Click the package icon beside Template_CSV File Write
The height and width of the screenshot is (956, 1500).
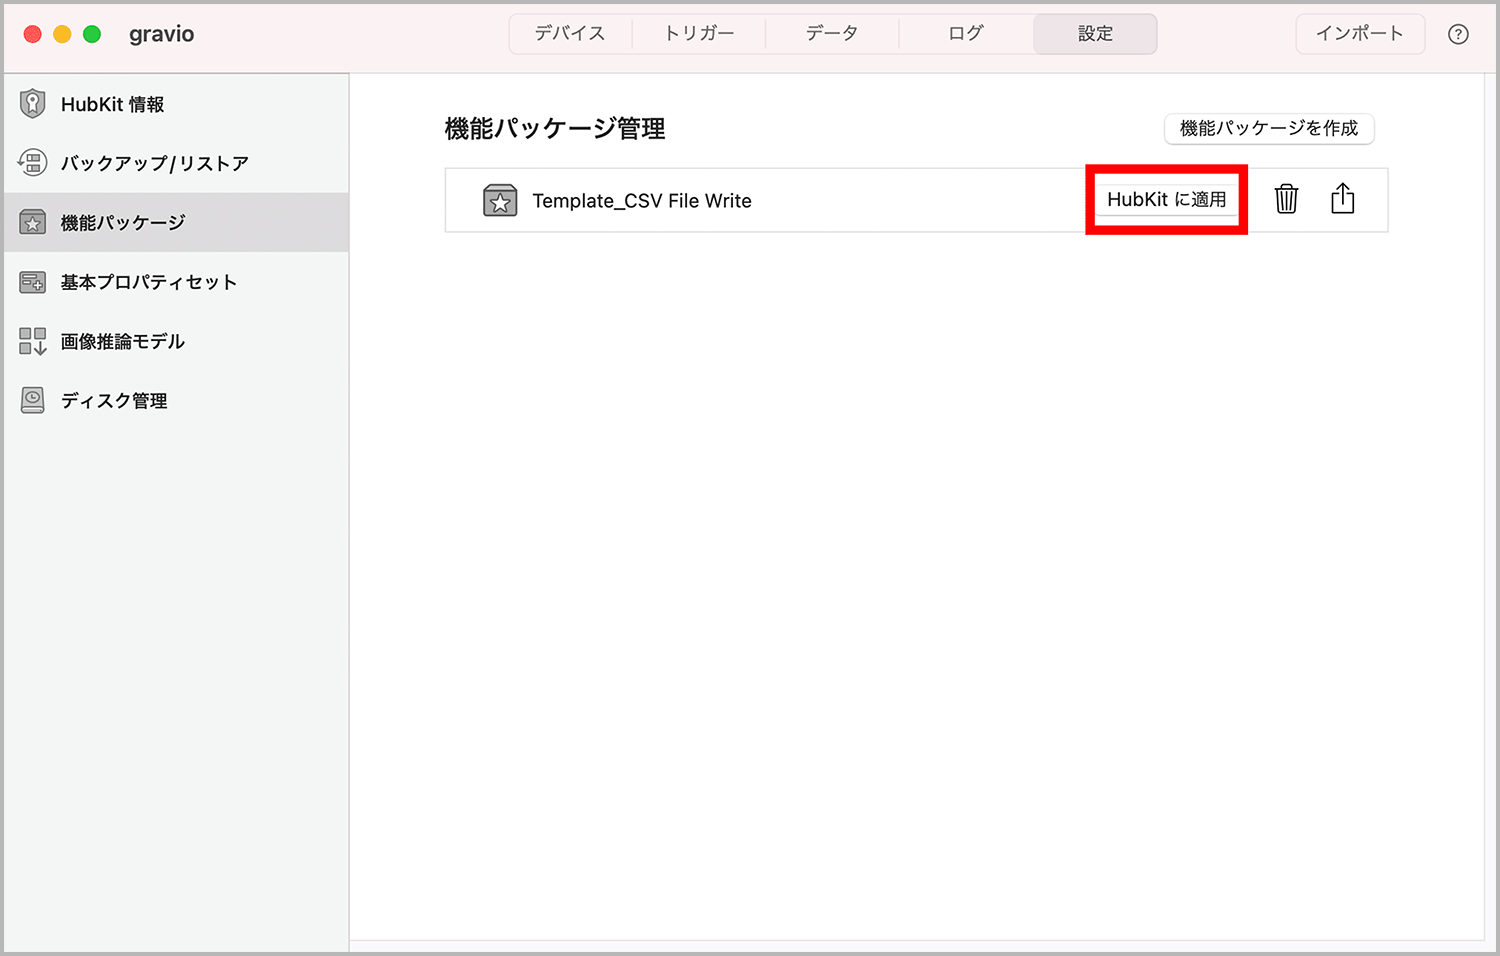click(x=500, y=200)
